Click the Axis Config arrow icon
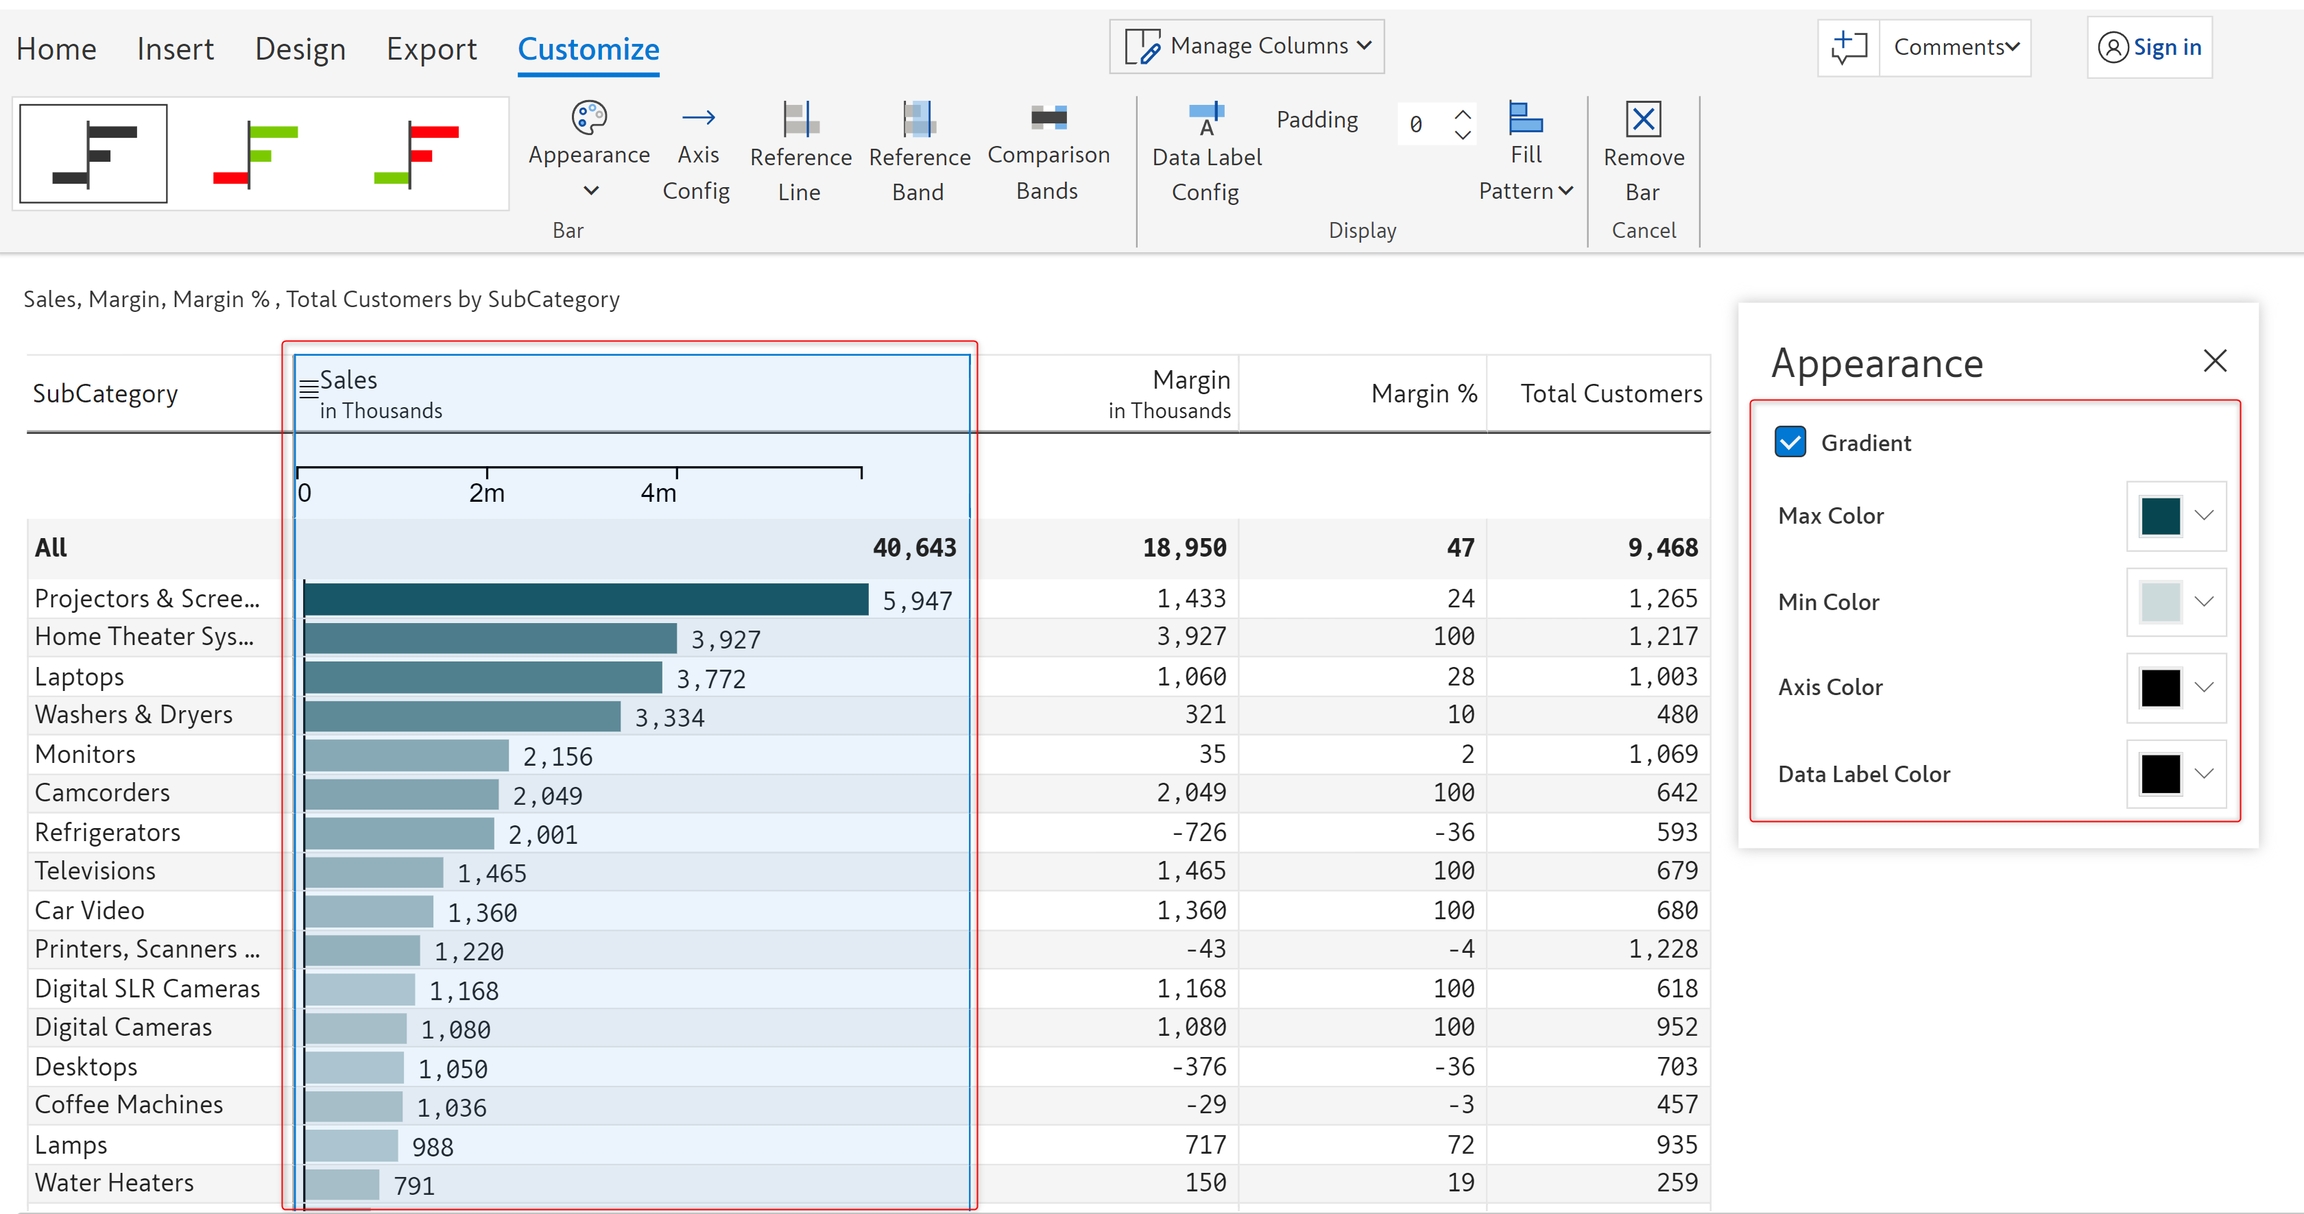The image size is (2304, 1214). click(697, 118)
